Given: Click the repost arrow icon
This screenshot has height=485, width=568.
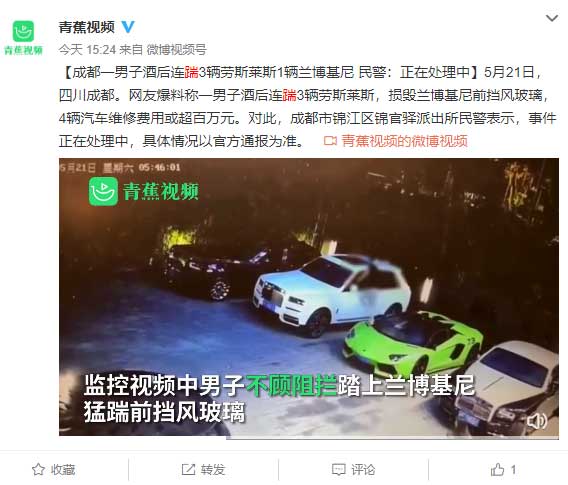Looking at the screenshot, I should click(188, 469).
